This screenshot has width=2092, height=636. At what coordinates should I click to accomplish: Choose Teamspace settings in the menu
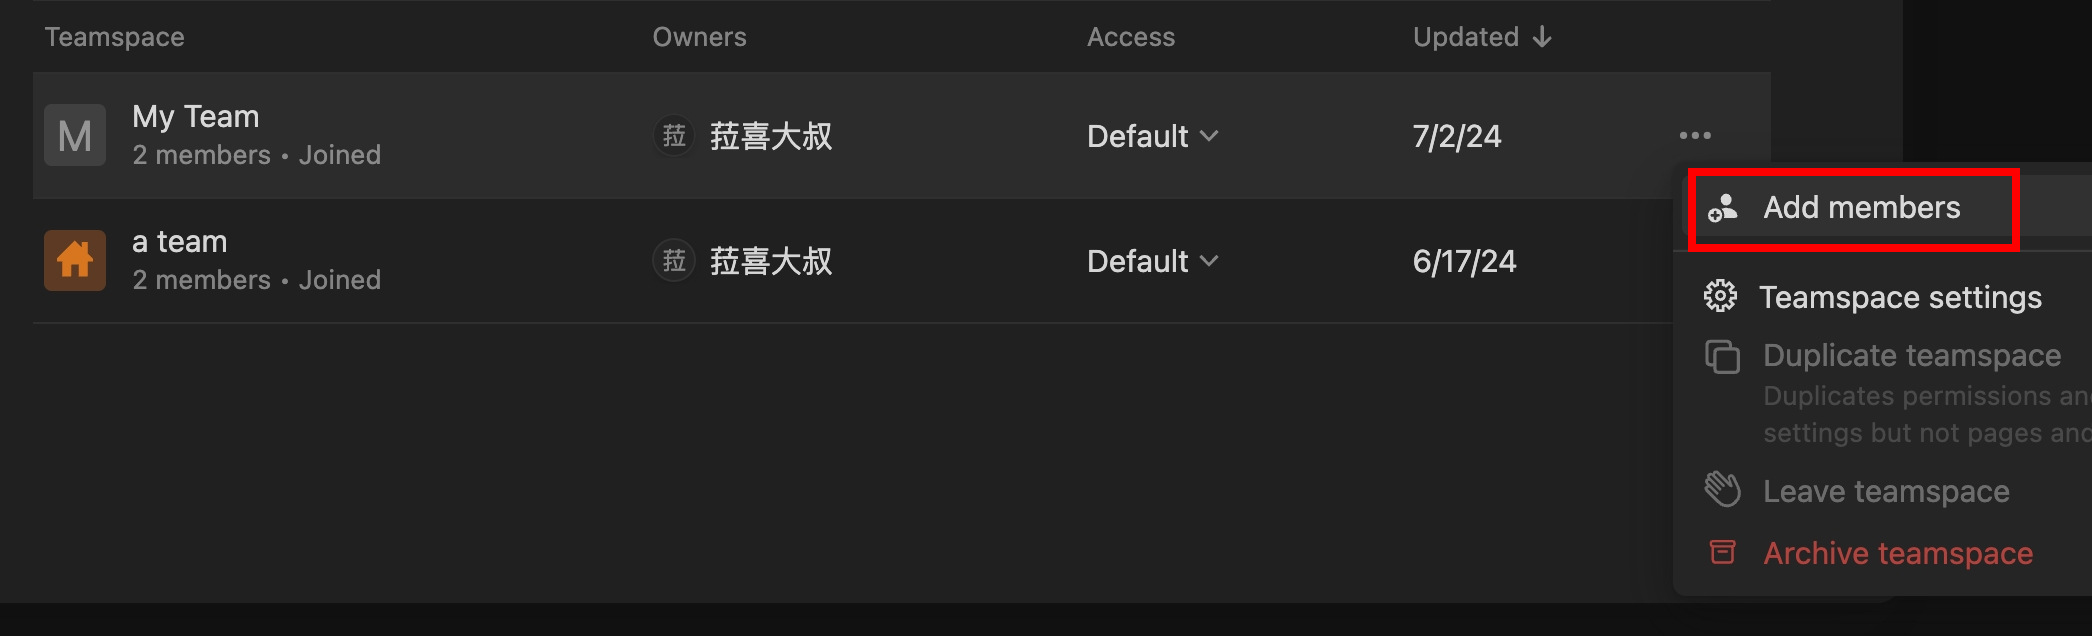tap(1900, 297)
